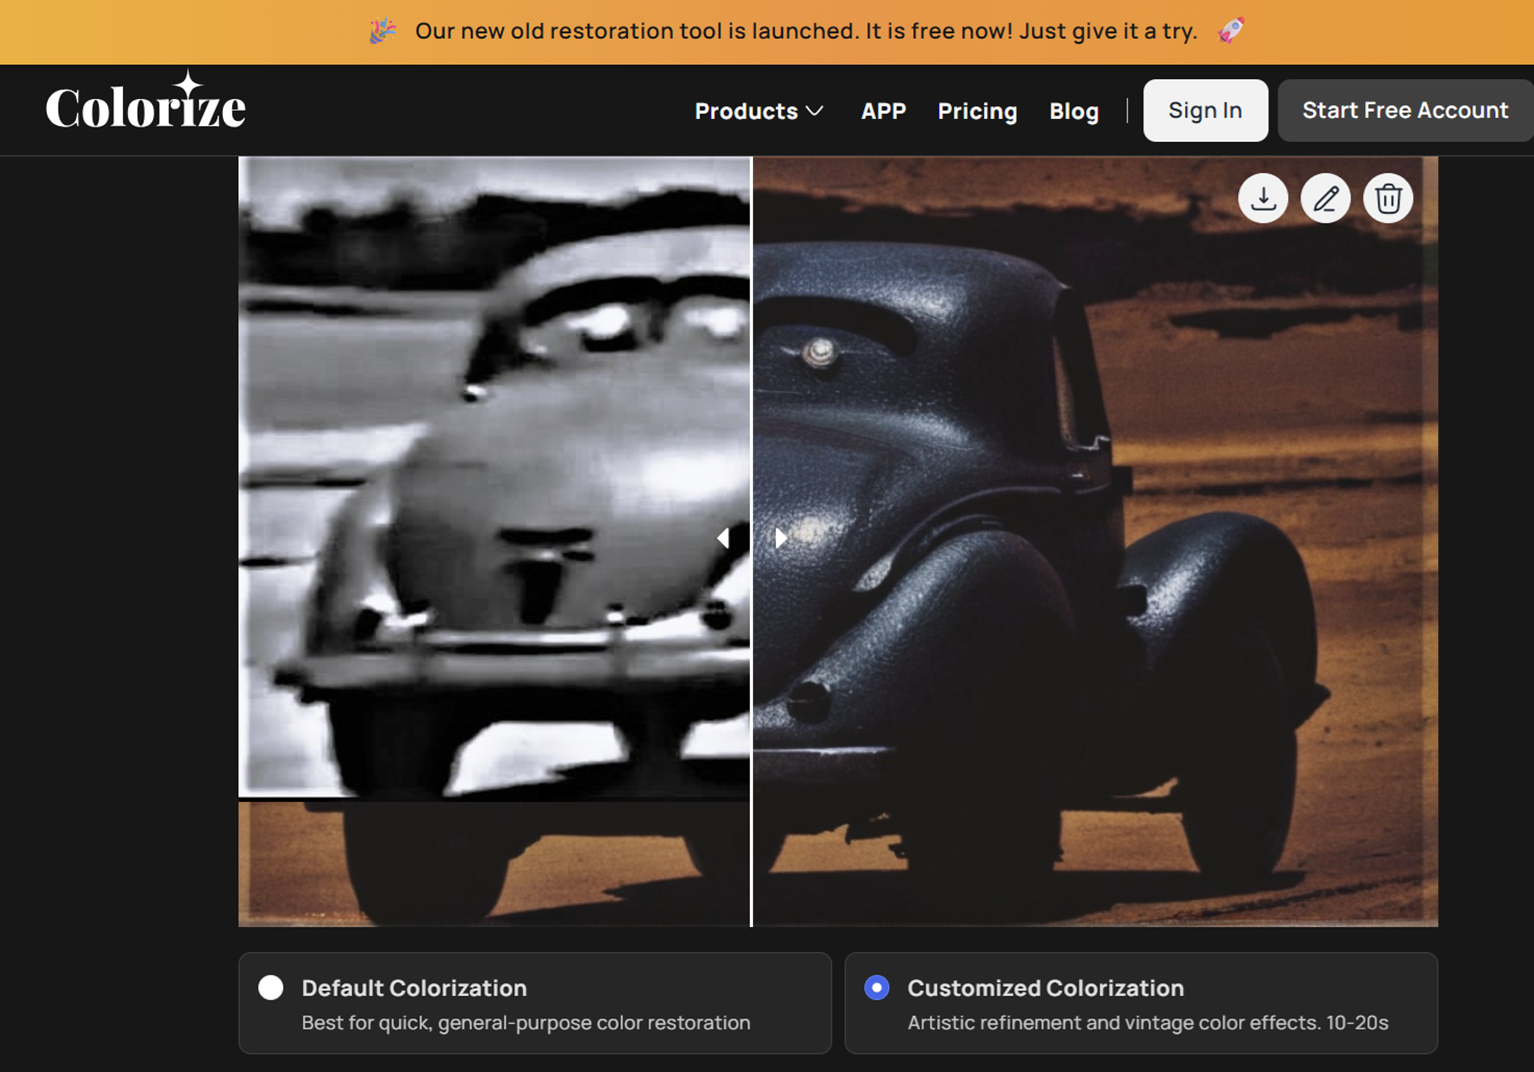This screenshot has height=1072, width=1534.
Task: Open the APP page from navigation
Action: pos(883,111)
